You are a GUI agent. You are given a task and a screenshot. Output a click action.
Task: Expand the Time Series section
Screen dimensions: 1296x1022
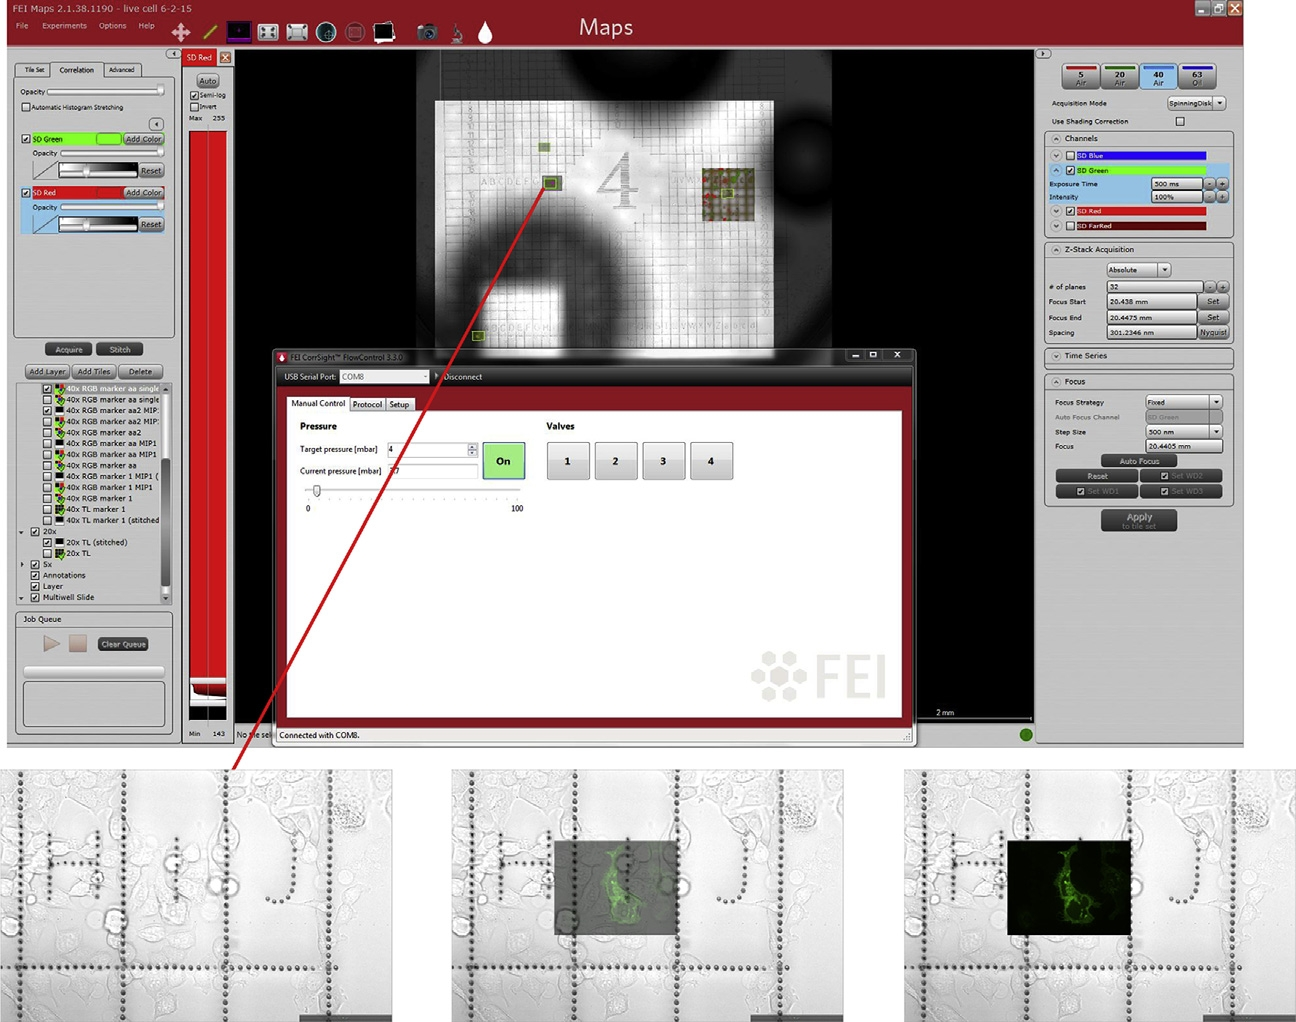coord(1056,356)
